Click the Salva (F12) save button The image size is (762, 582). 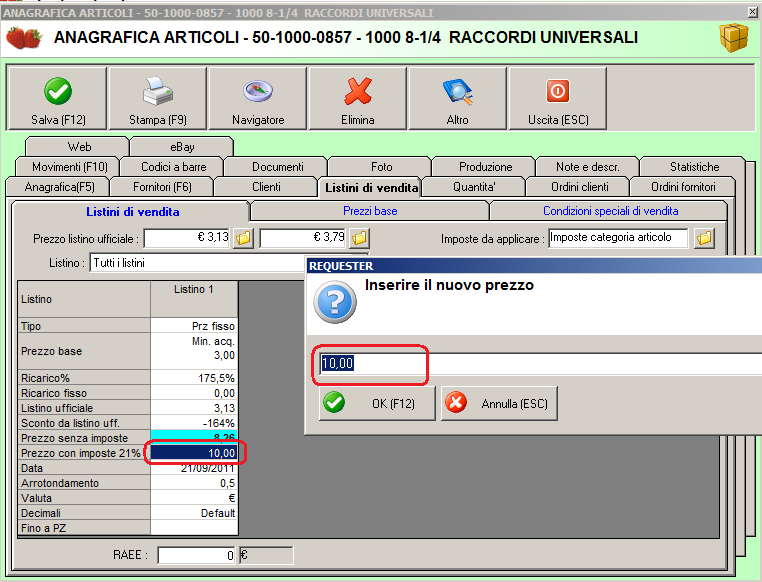58,99
